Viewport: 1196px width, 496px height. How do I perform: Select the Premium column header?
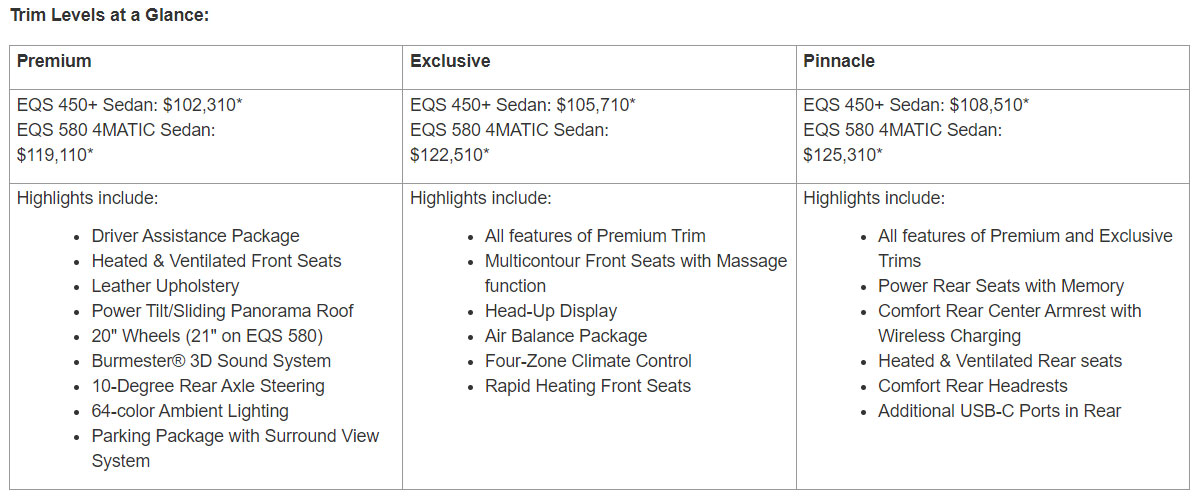pos(54,61)
